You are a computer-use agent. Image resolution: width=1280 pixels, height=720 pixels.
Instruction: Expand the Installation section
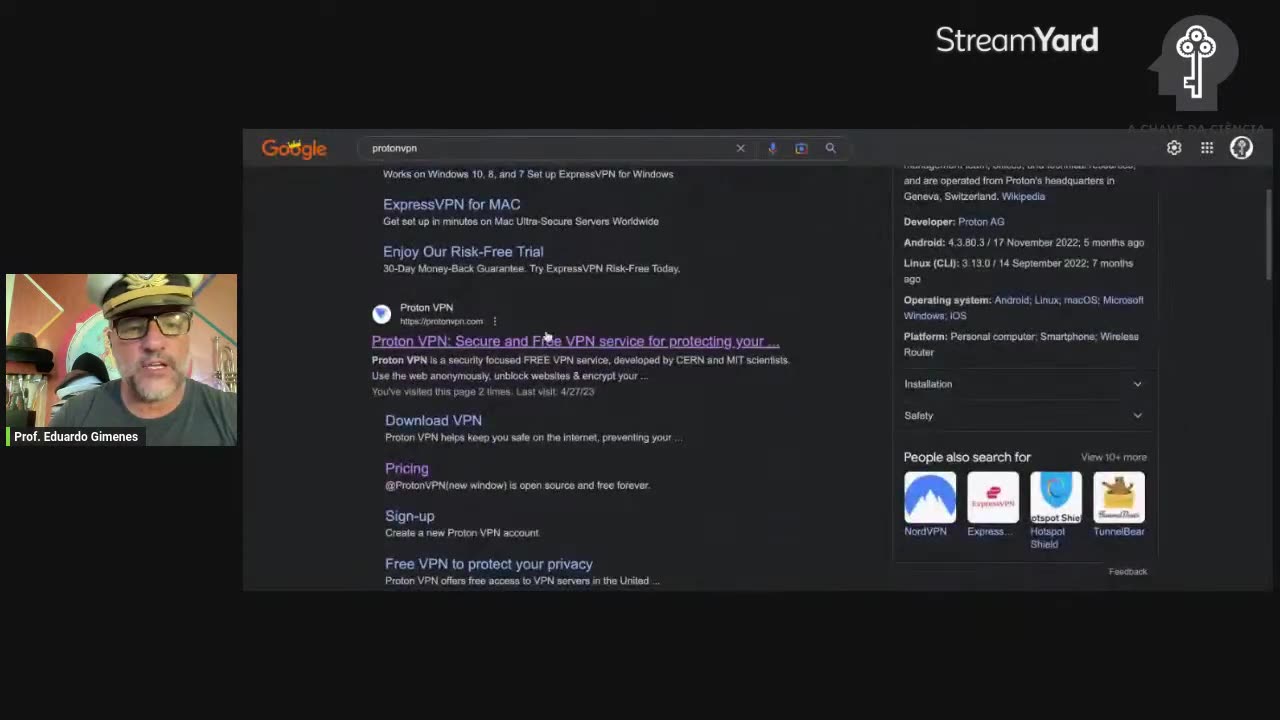click(x=1022, y=384)
